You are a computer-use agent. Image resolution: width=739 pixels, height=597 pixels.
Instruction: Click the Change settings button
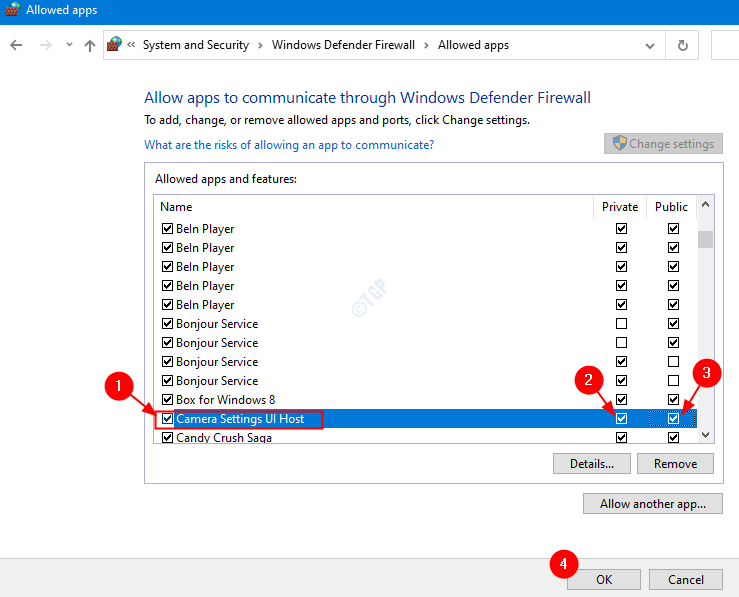coord(663,143)
